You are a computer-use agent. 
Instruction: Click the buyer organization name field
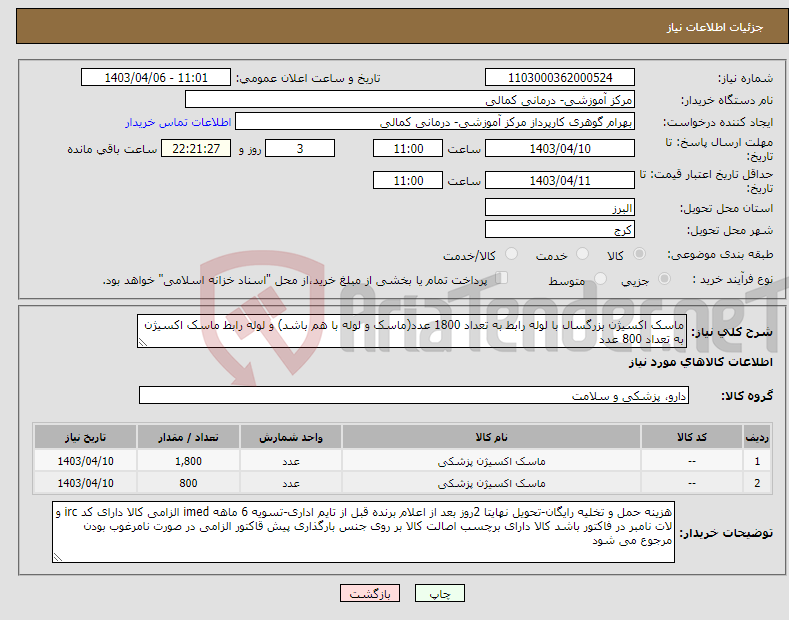click(x=410, y=100)
